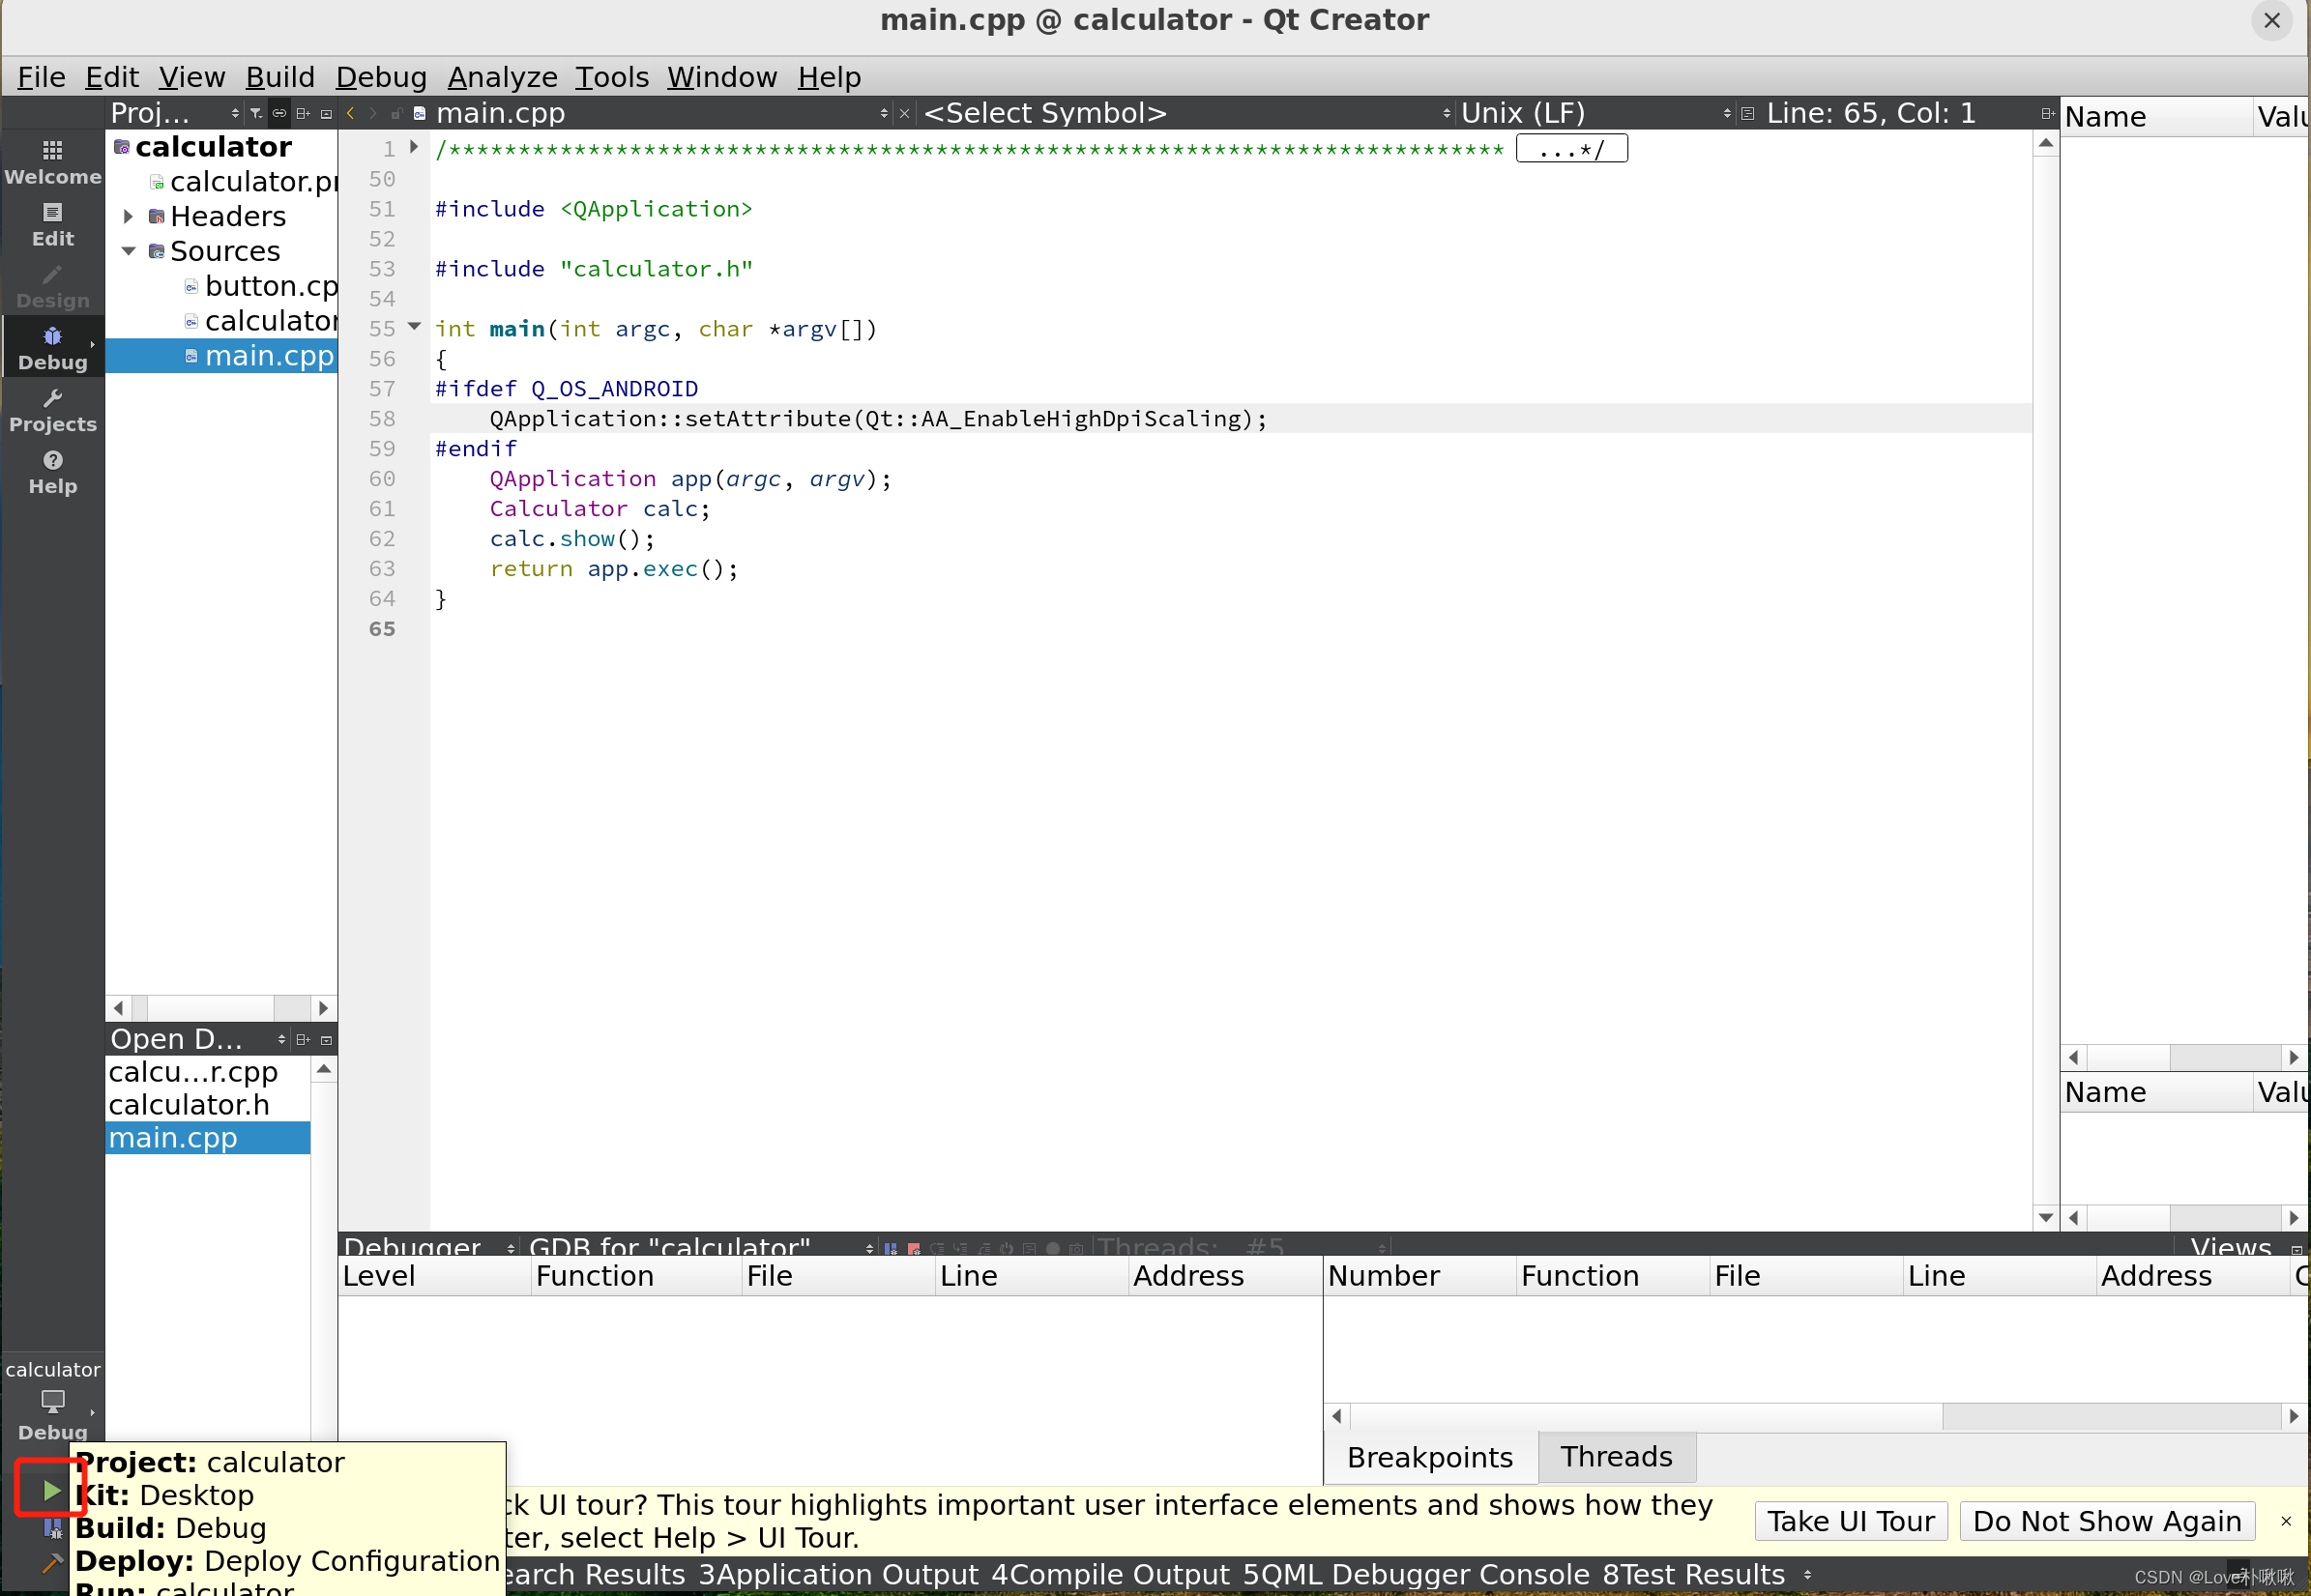Go back with the yellow arrow

(x=350, y=113)
